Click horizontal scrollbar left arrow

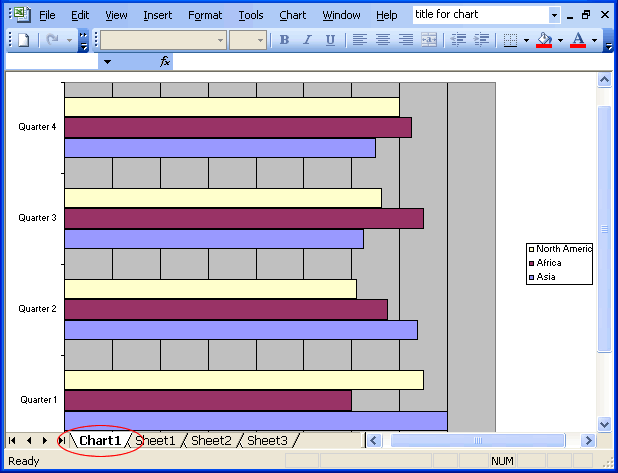coord(374,440)
